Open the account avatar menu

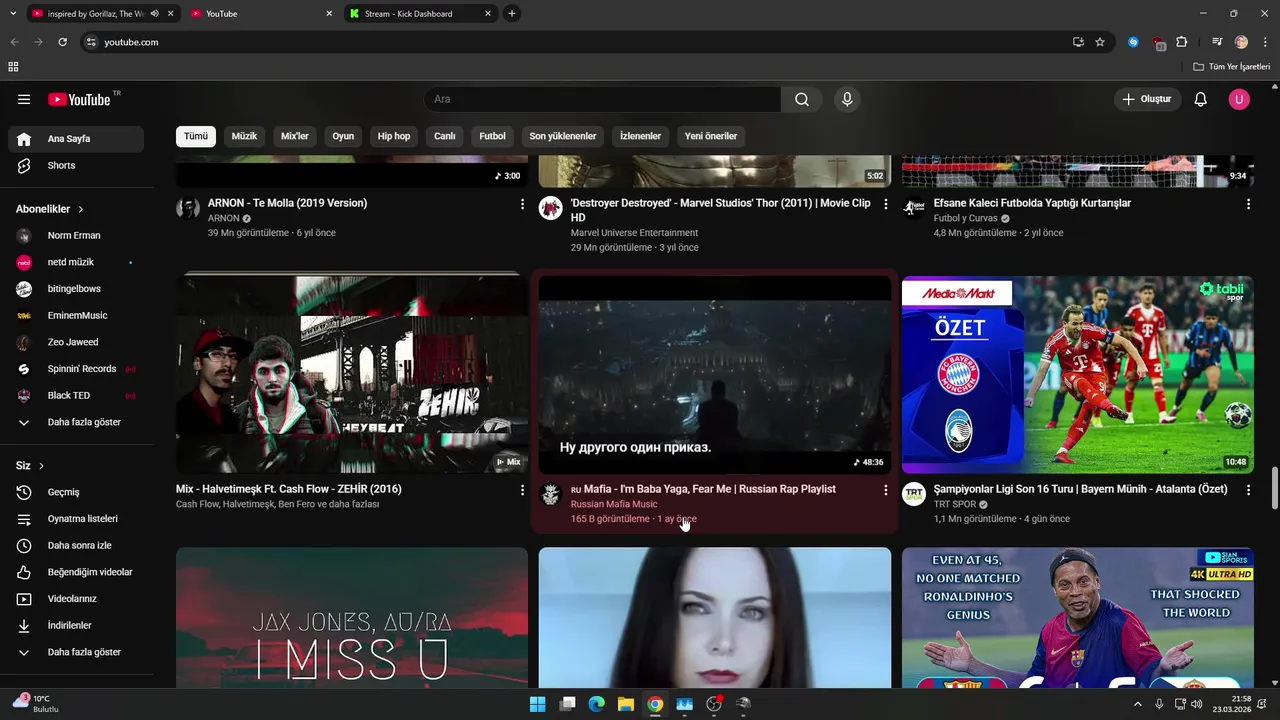point(1239,99)
